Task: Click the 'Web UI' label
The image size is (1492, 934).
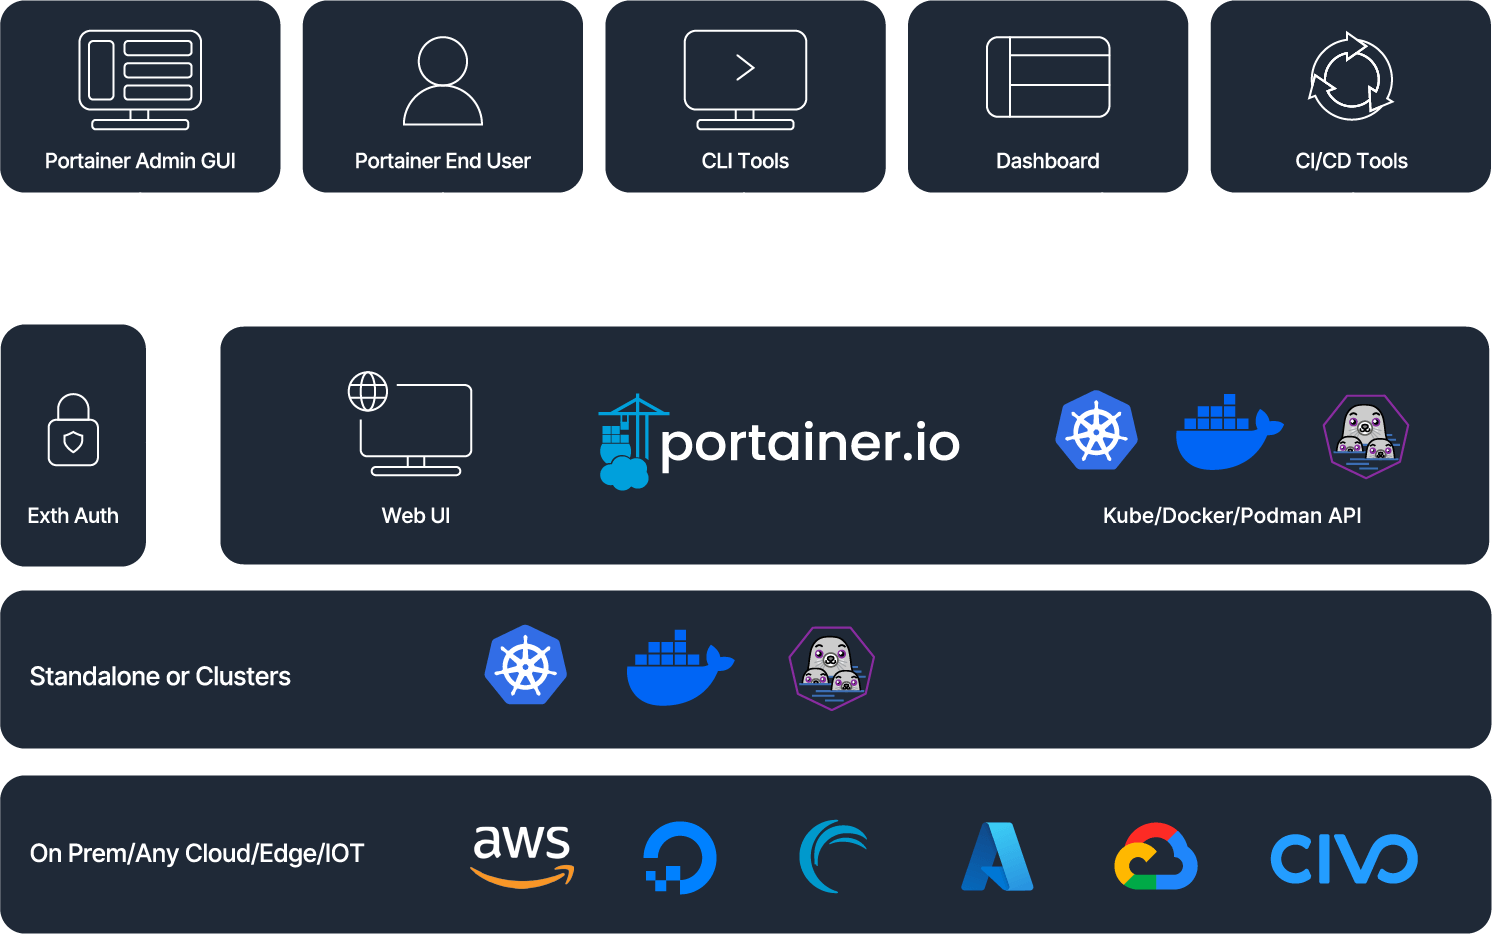Action: 416,516
